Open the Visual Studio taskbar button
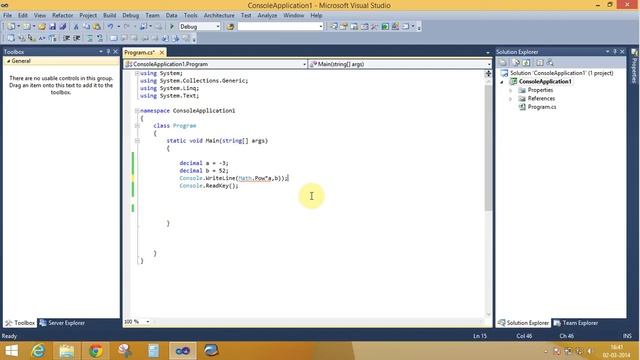Image resolution: width=640 pixels, height=360 pixels. tap(182, 351)
